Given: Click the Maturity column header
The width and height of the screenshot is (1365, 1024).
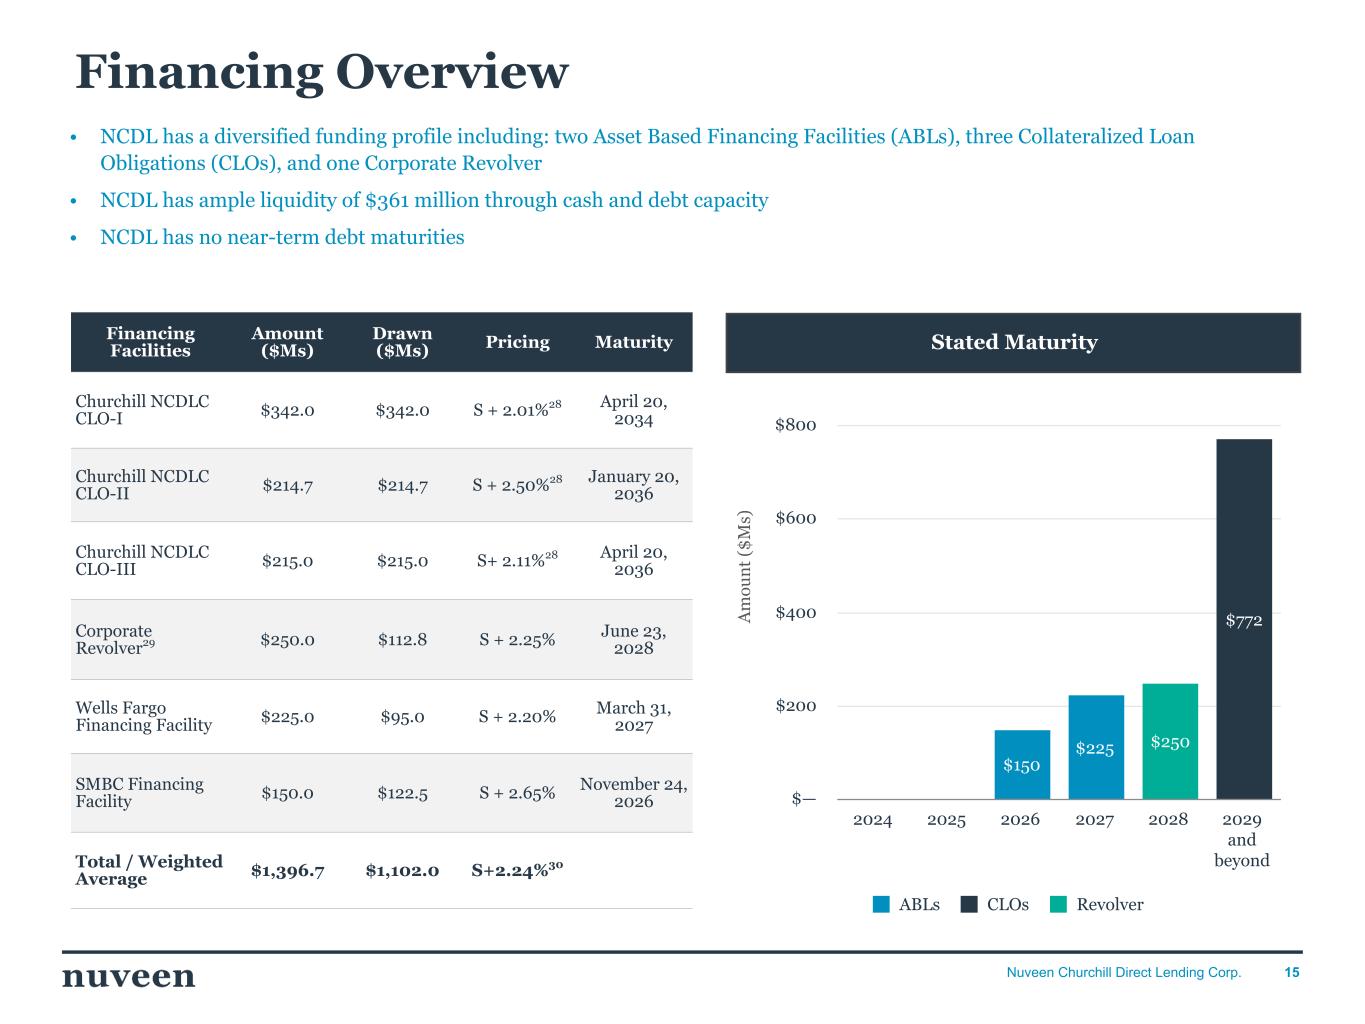Looking at the screenshot, I should tap(633, 342).
